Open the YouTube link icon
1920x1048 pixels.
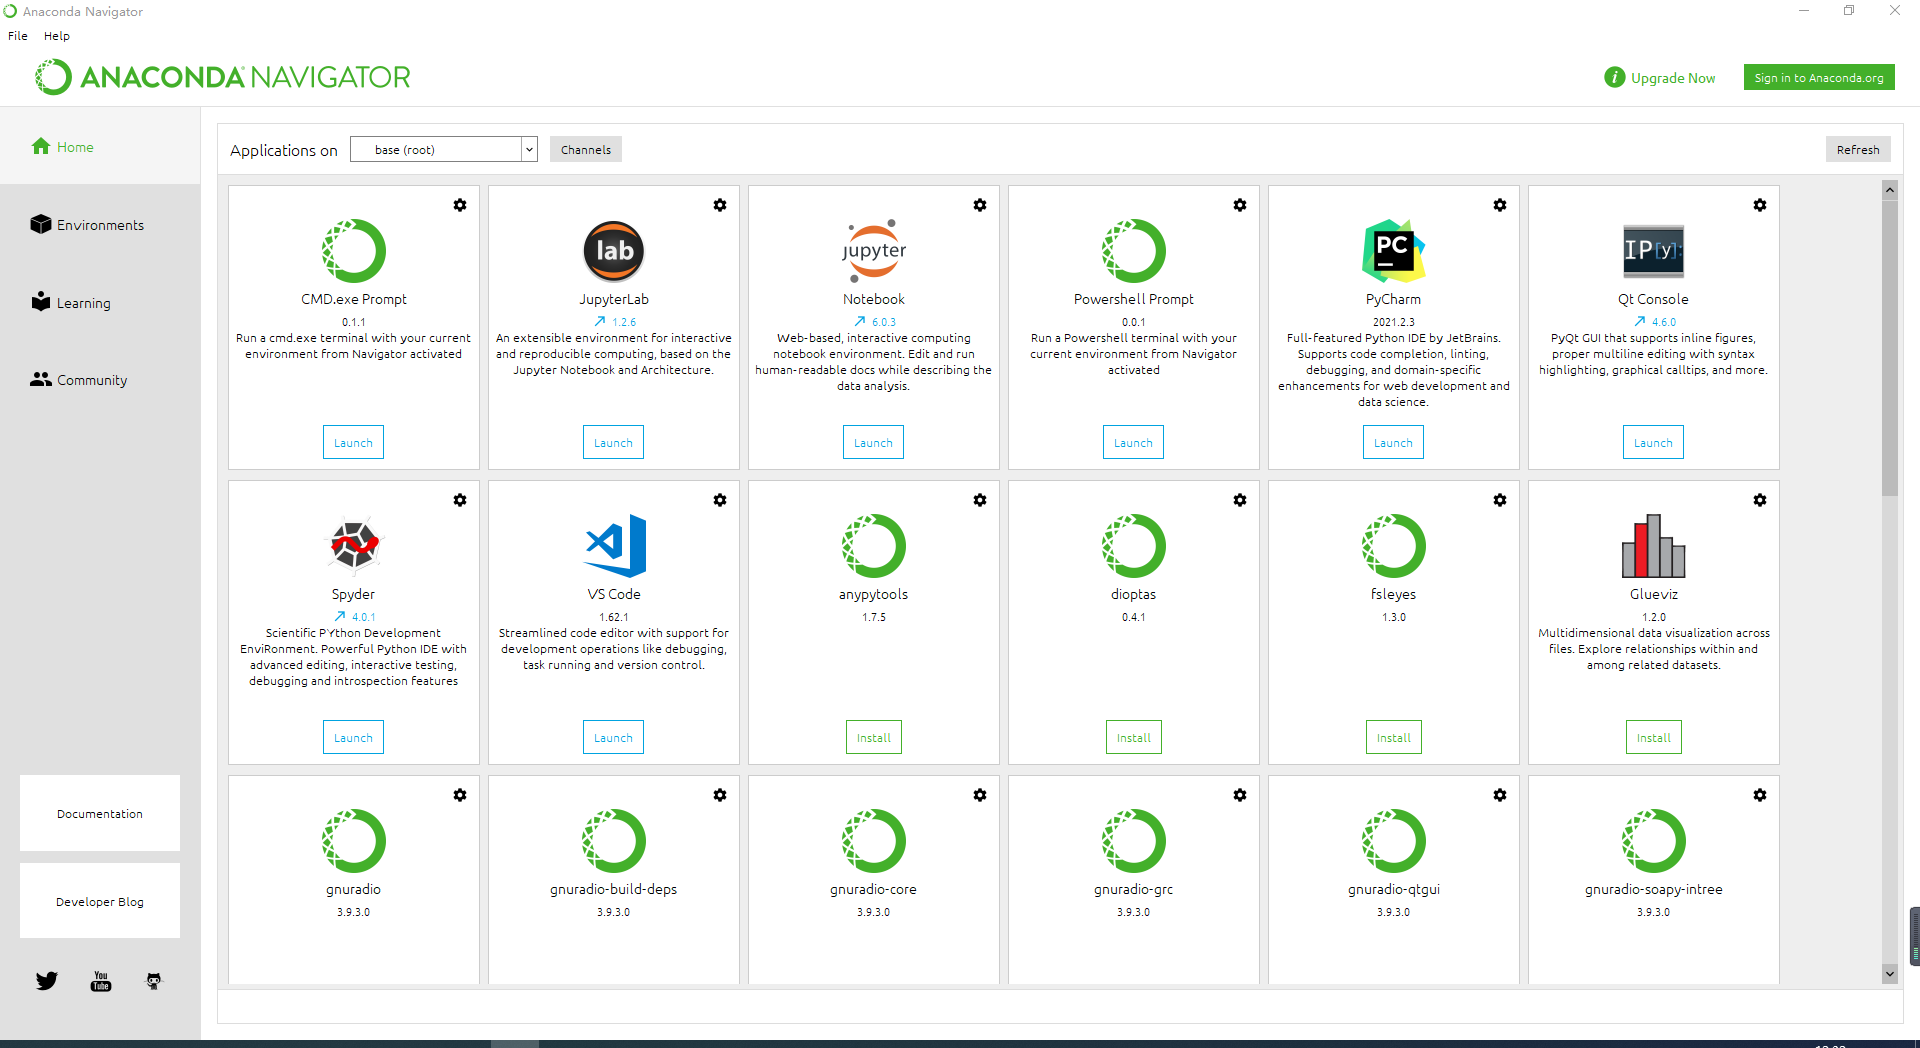[x=101, y=981]
